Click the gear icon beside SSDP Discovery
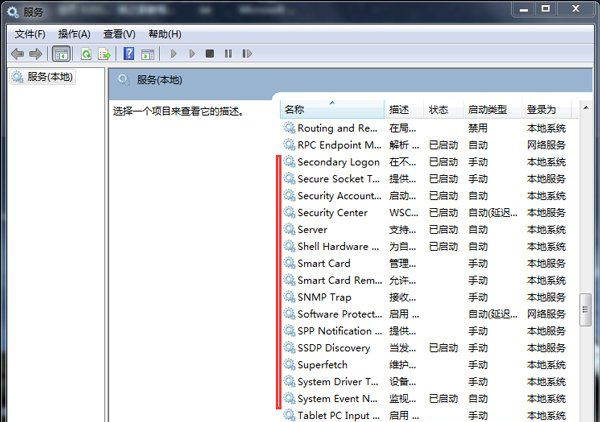The height and width of the screenshot is (422, 600). click(x=289, y=348)
